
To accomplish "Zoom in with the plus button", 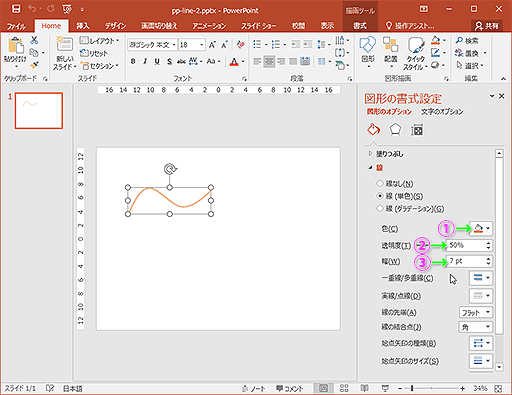I will 462,388.
